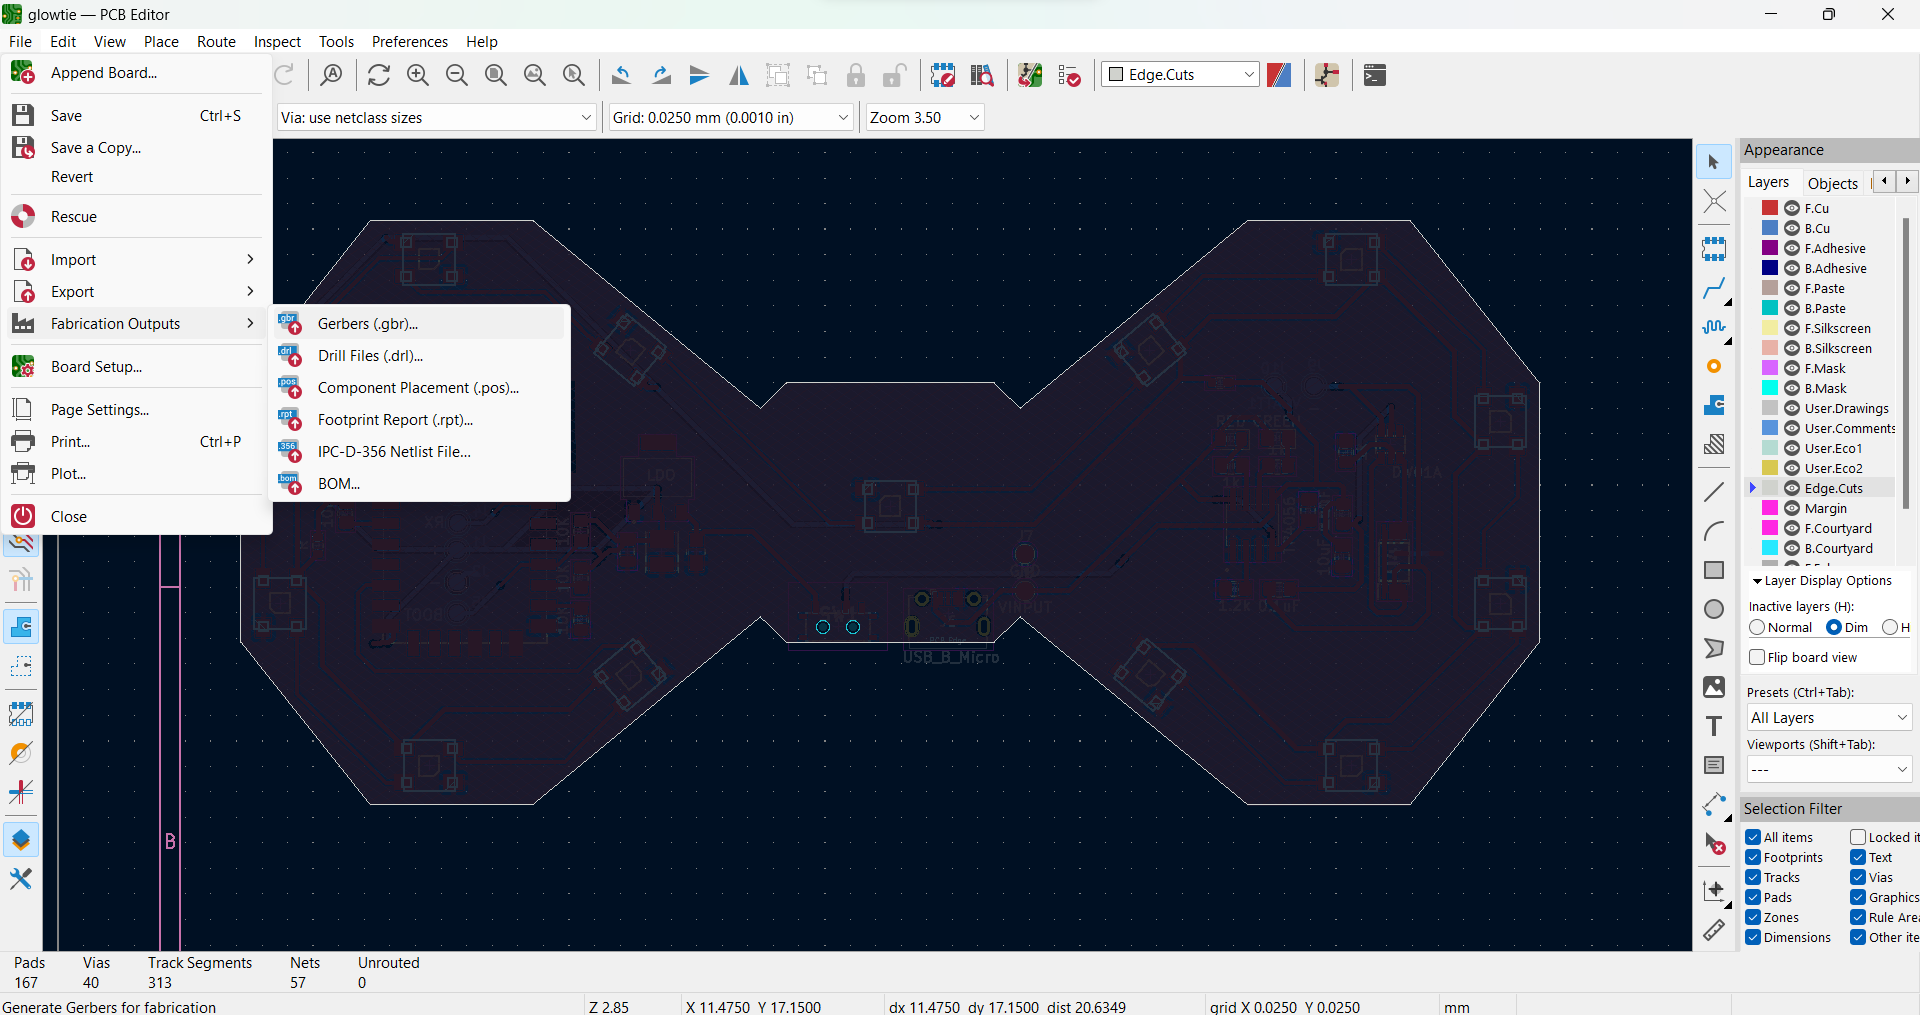Image resolution: width=1920 pixels, height=1015 pixels.
Task: Select the Add Filled Zone tool
Action: pyautogui.click(x=1714, y=405)
